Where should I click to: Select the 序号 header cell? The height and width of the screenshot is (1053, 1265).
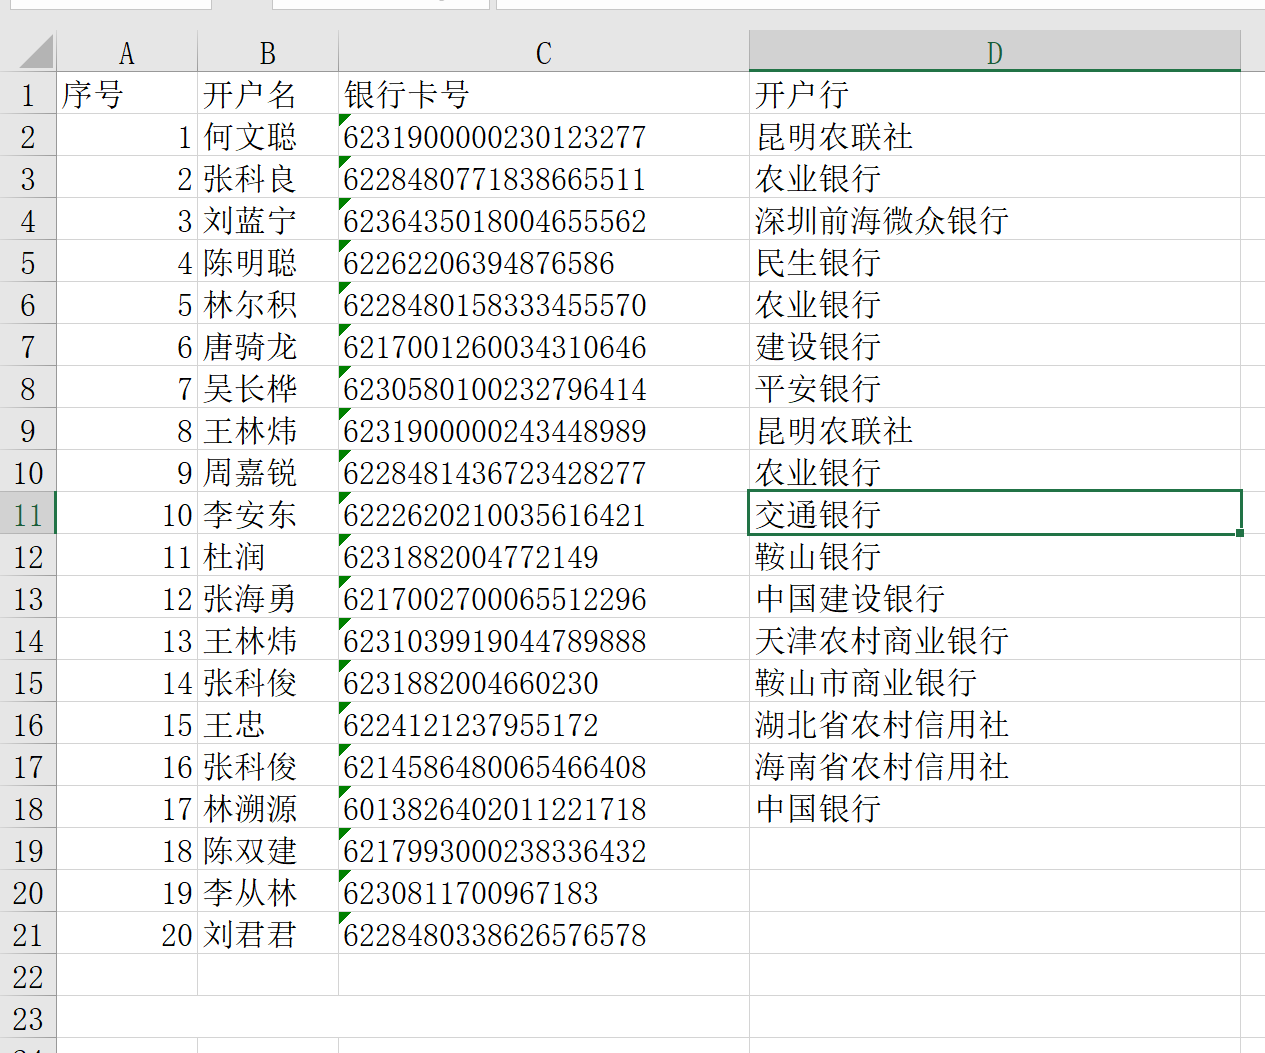pyautogui.click(x=126, y=95)
